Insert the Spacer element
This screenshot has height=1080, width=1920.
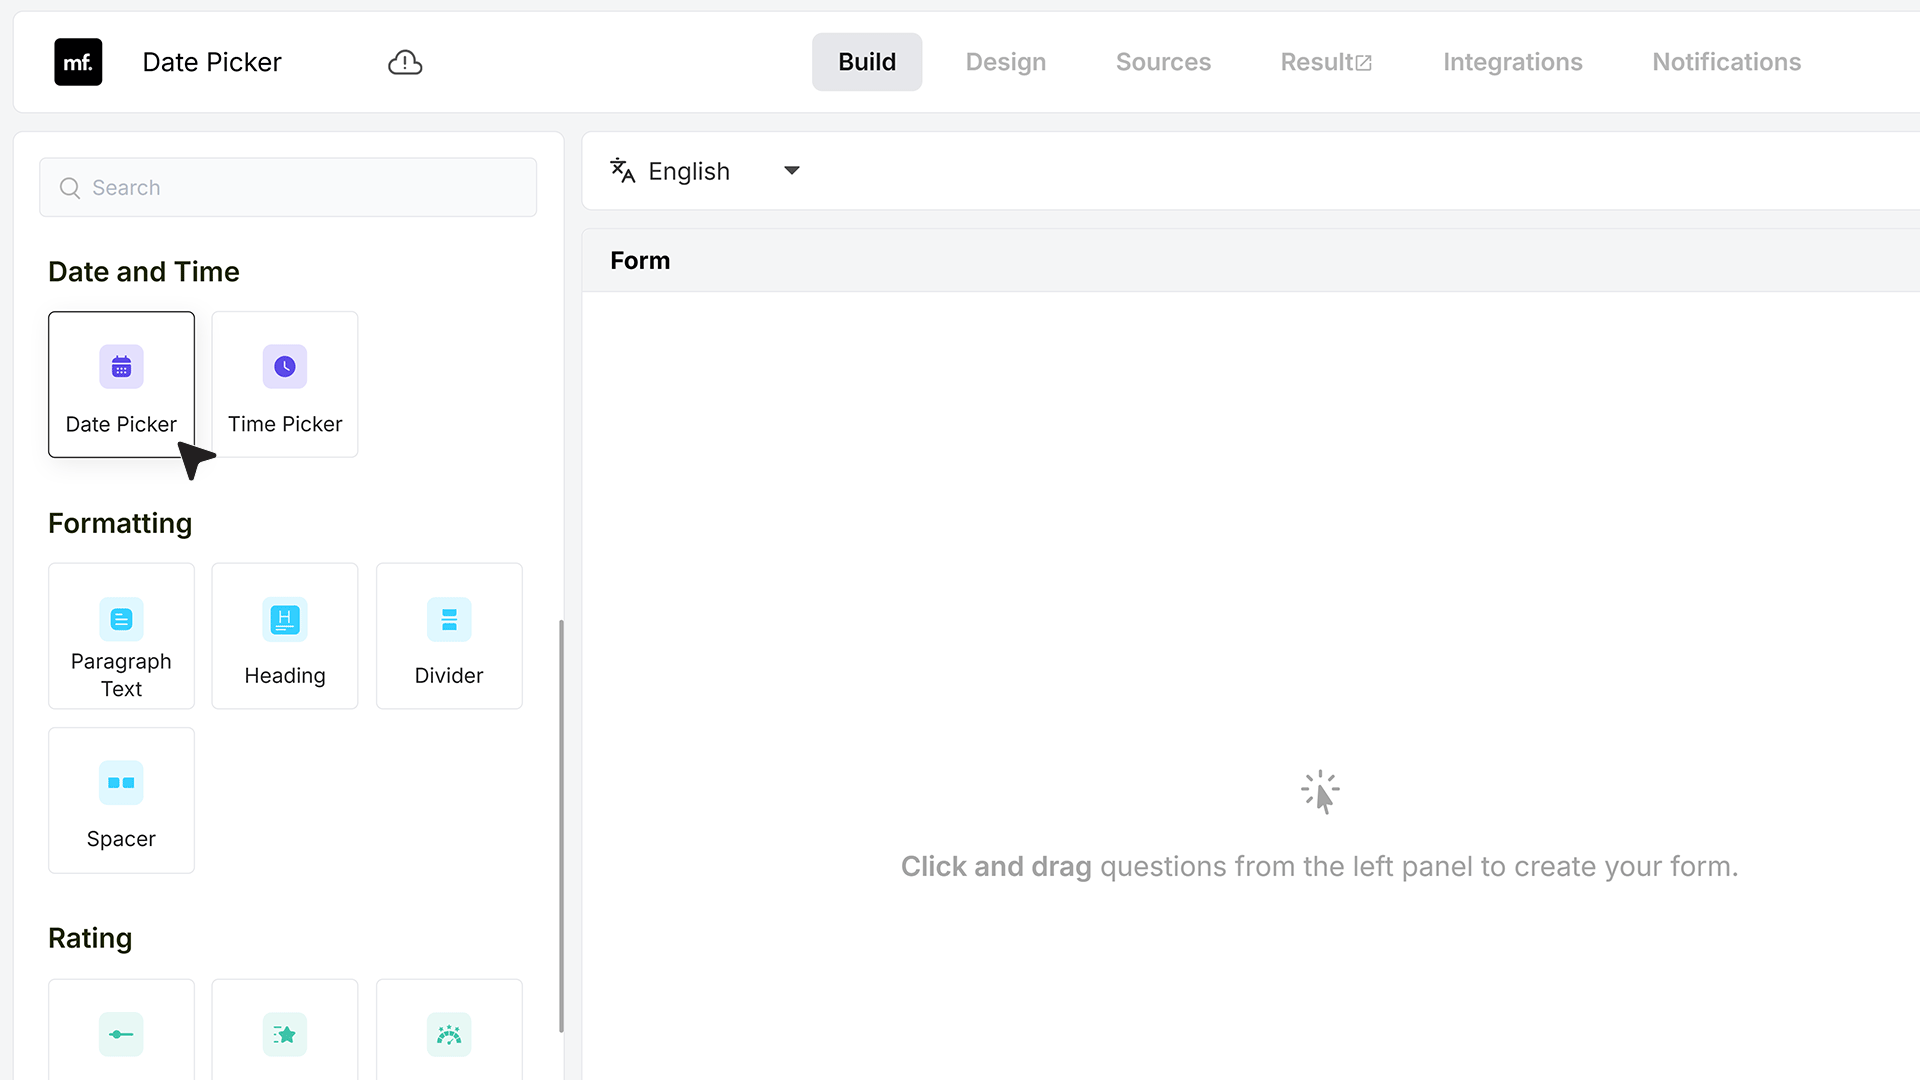[121, 800]
